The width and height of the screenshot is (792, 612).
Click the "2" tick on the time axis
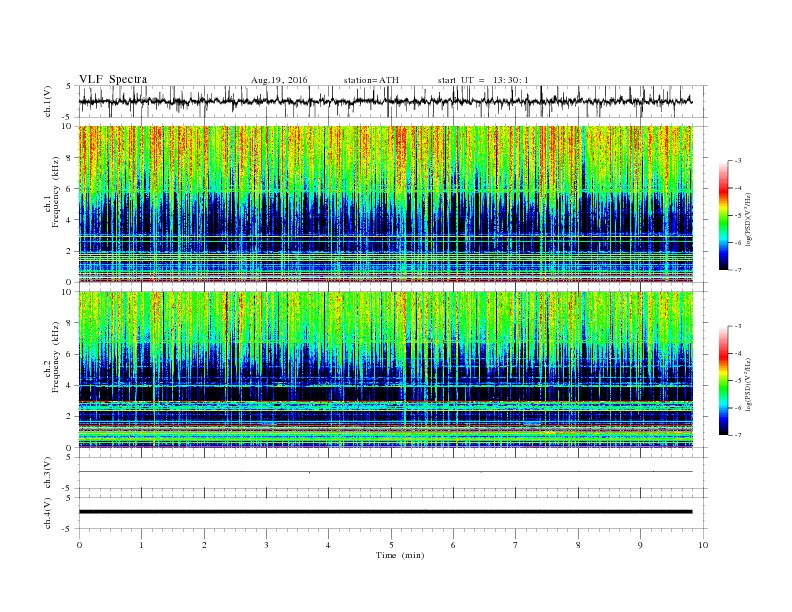204,545
